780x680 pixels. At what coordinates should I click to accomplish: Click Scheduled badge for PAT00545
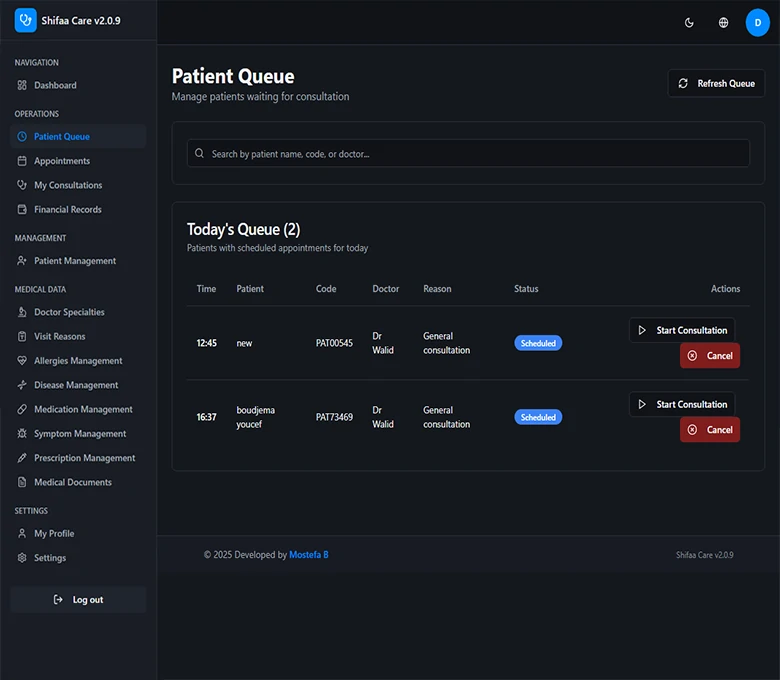tap(538, 343)
